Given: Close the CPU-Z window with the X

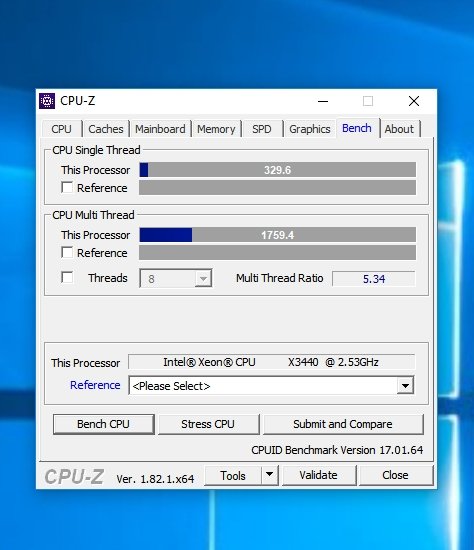Looking at the screenshot, I should pyautogui.click(x=414, y=101).
